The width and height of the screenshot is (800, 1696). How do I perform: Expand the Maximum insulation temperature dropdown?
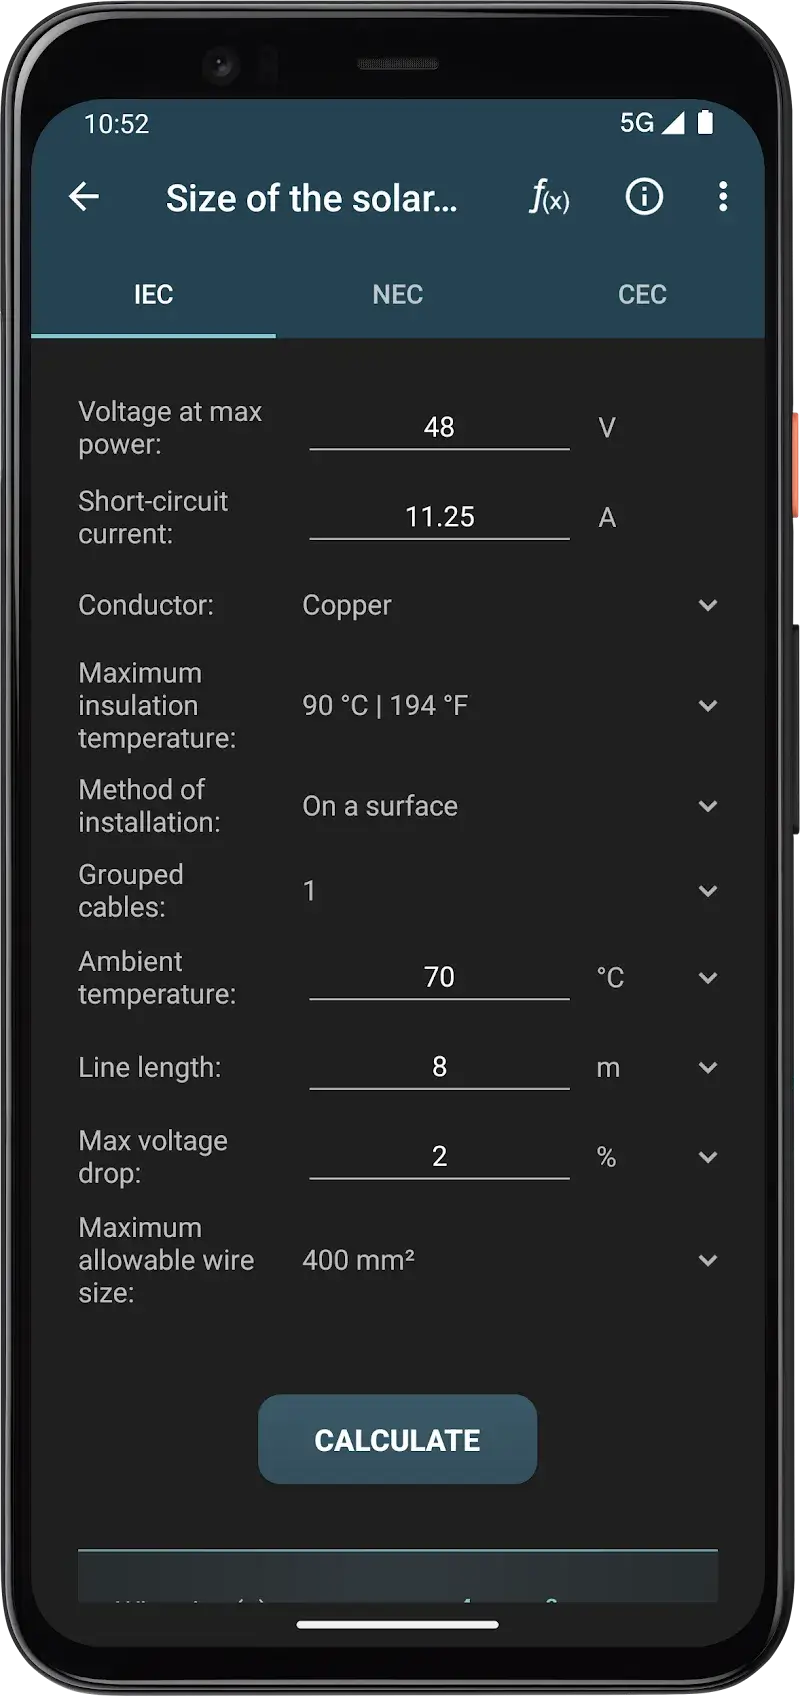point(708,705)
